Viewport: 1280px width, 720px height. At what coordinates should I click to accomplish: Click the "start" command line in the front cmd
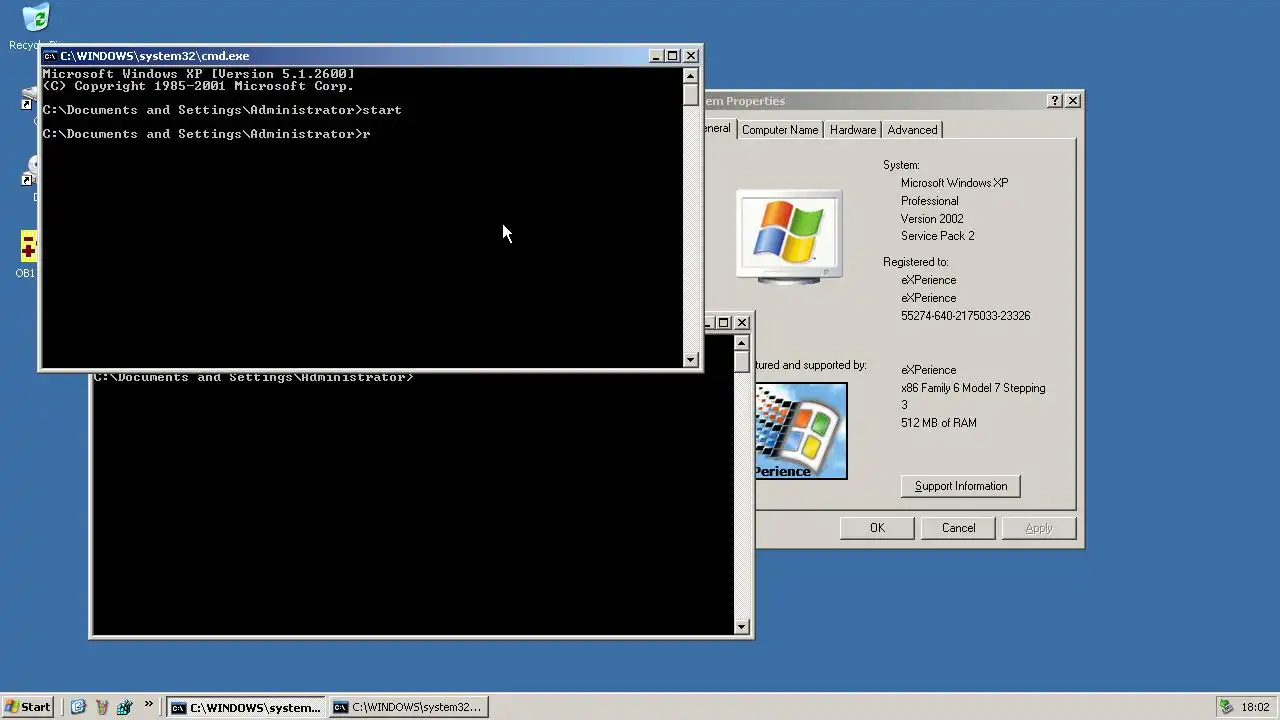pos(222,110)
